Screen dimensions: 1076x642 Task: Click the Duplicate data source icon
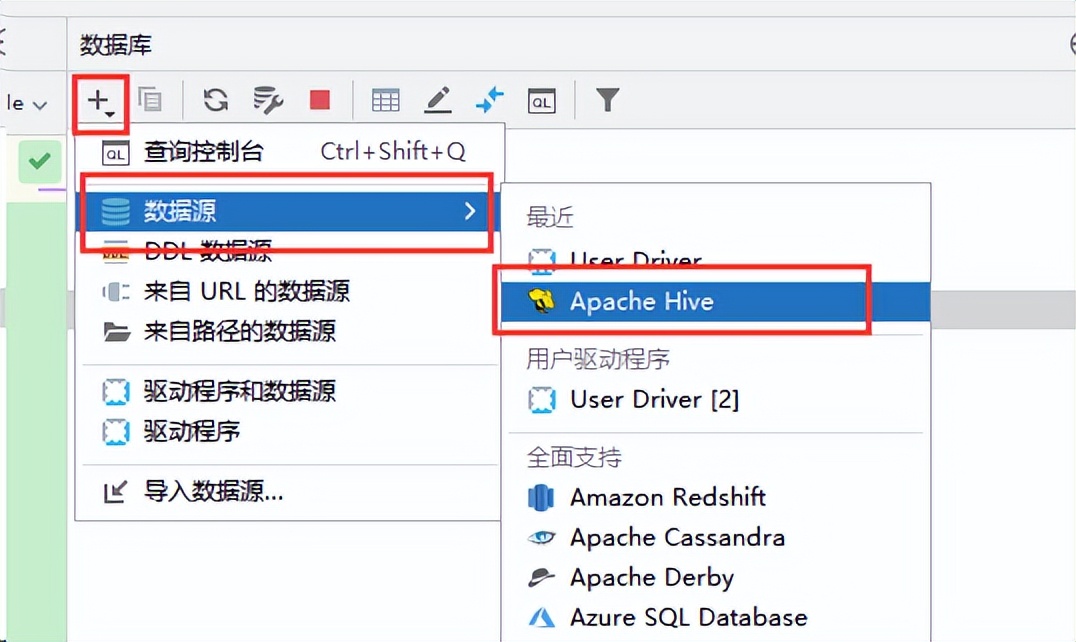150,100
